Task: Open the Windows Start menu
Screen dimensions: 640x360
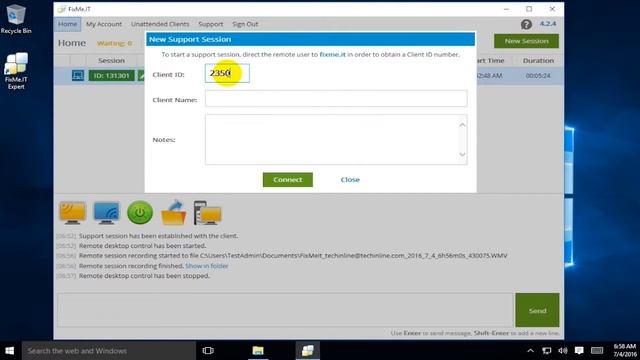Action: [9, 351]
